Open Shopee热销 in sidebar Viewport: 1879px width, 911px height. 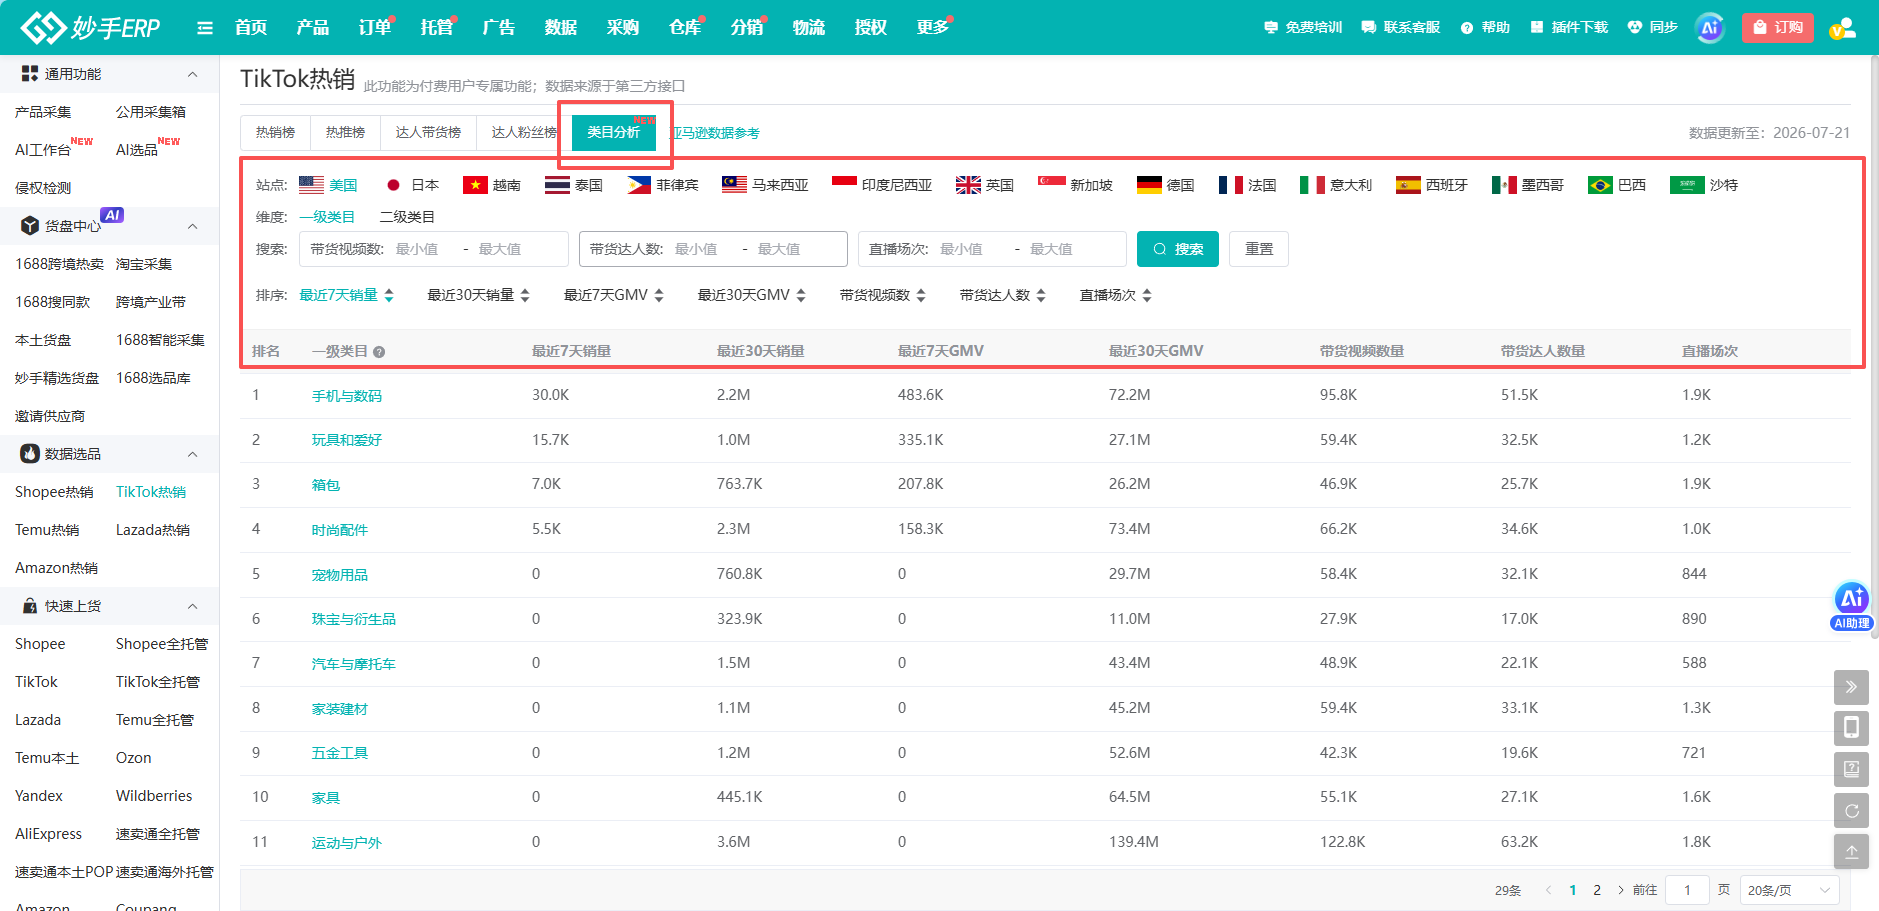click(54, 492)
